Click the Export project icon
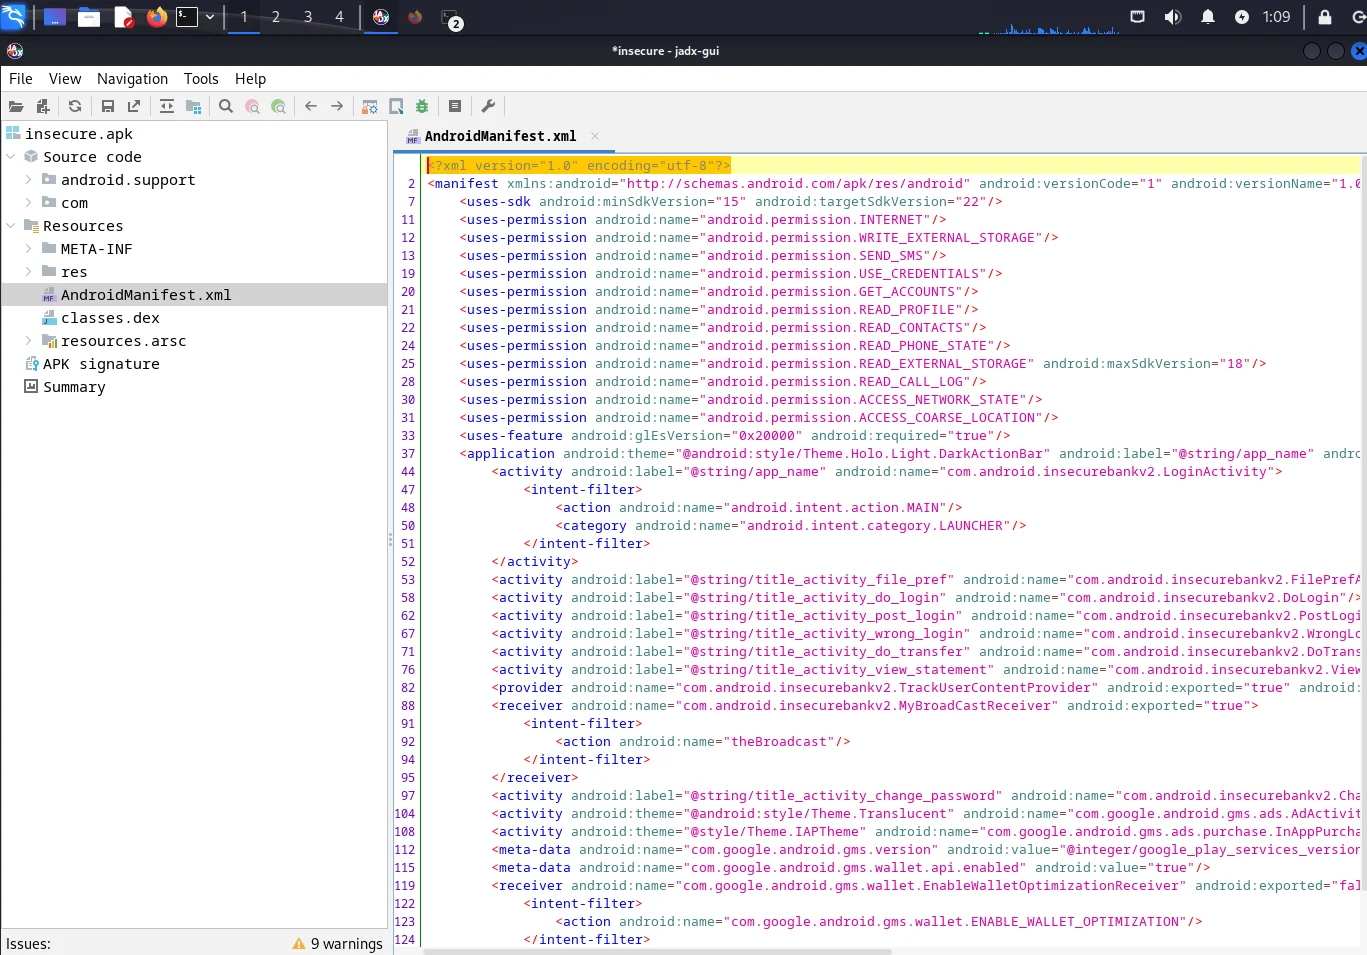Screen dimensions: 1367x955 (134, 106)
